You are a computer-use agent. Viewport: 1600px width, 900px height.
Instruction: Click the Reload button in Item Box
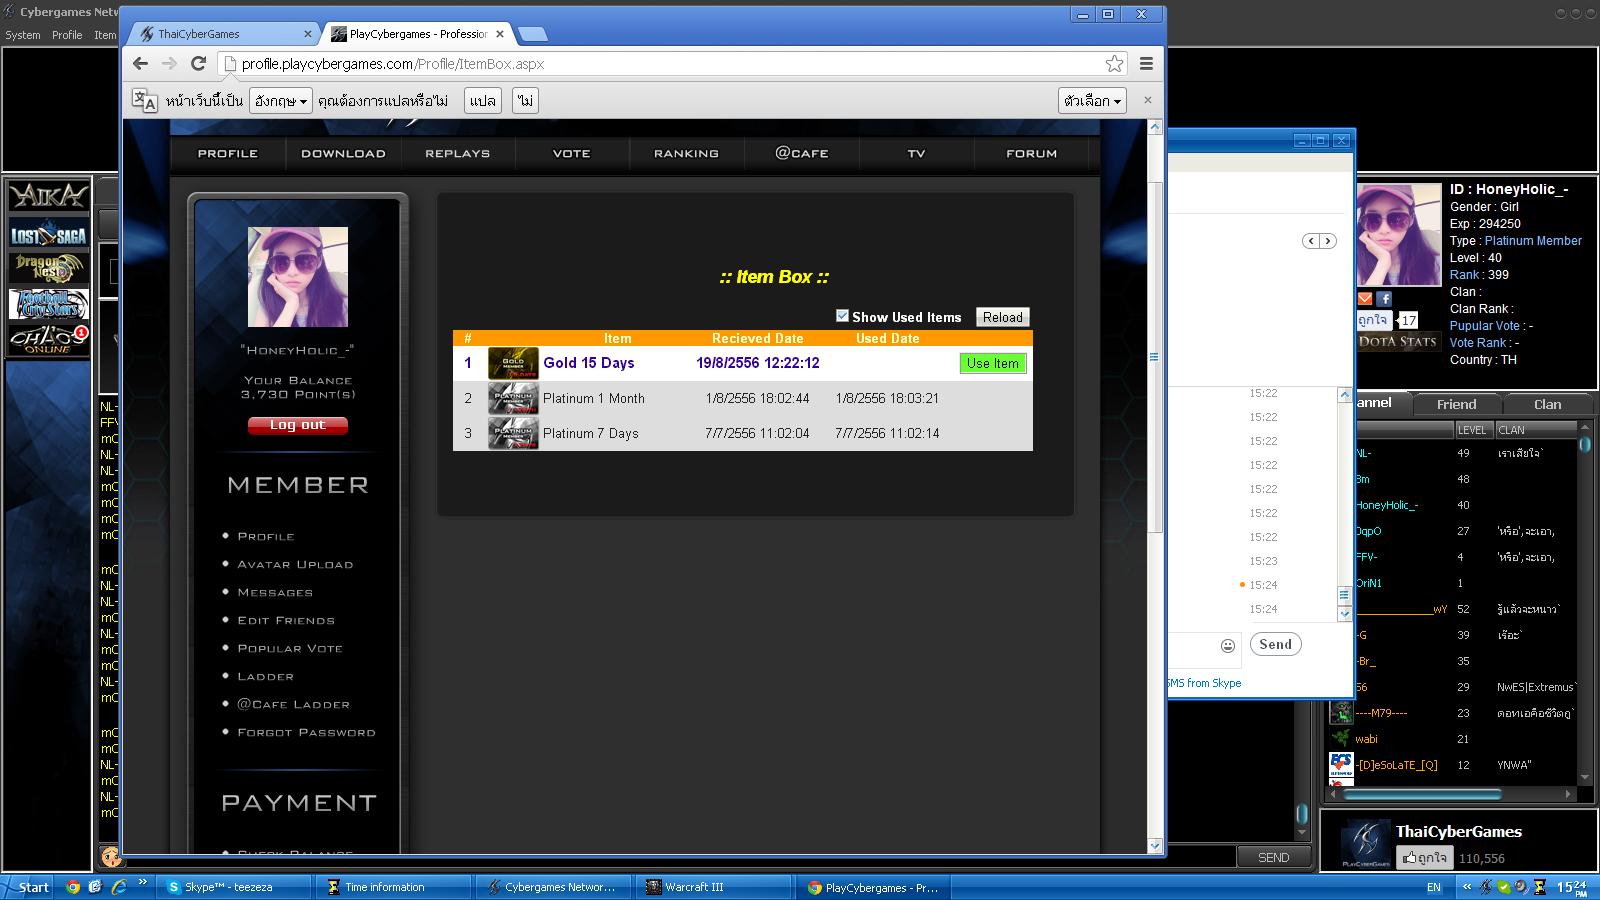click(1003, 317)
